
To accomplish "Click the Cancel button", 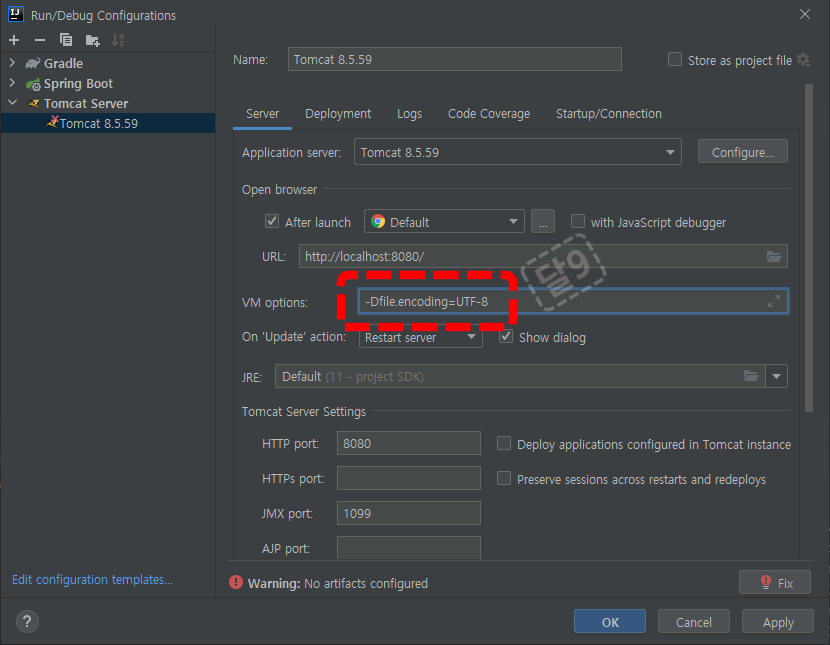I will click(693, 622).
